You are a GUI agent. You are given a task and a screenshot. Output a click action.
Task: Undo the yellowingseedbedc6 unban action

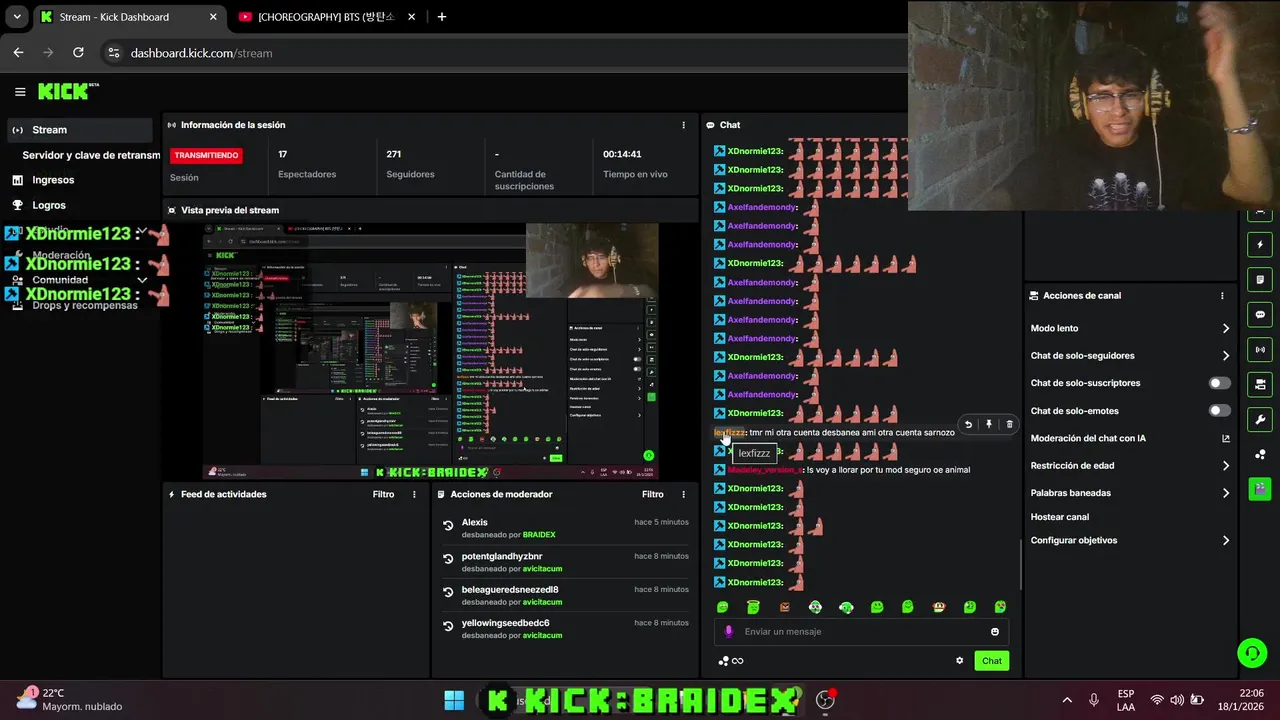(x=449, y=625)
